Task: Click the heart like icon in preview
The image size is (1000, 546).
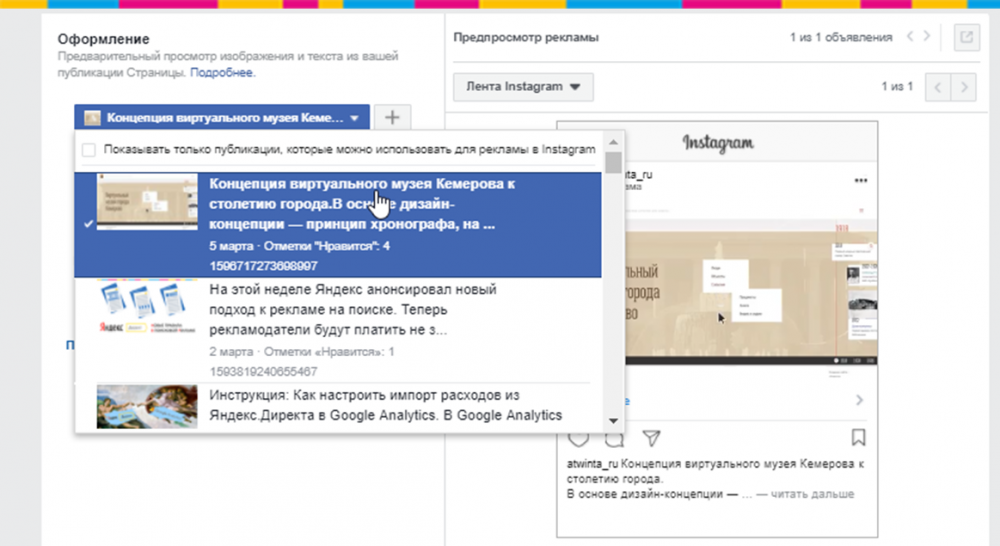Action: pos(578,439)
